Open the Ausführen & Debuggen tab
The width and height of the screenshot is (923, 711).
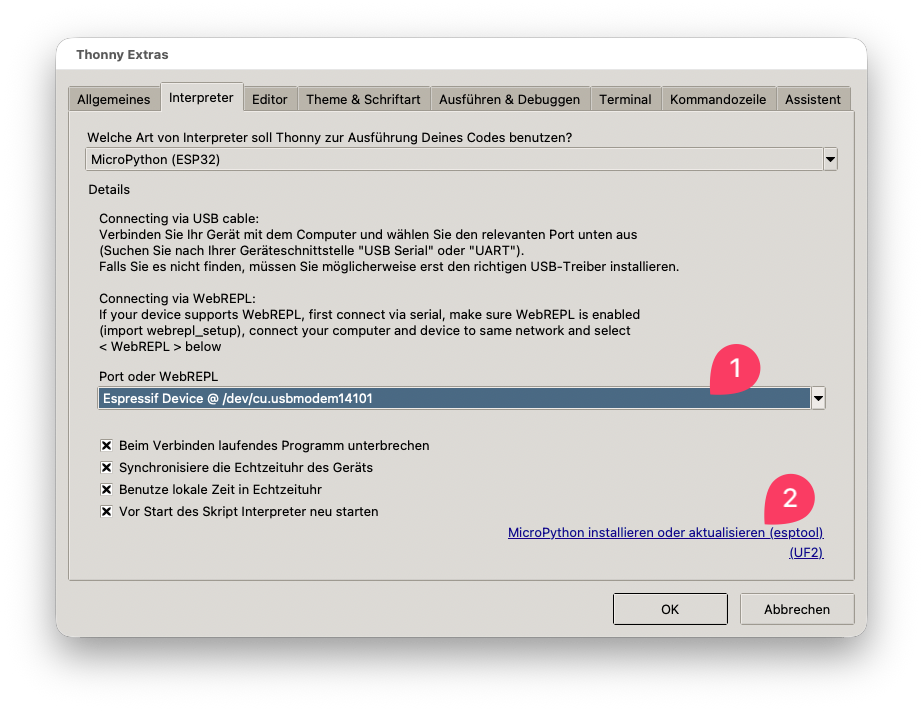[509, 99]
